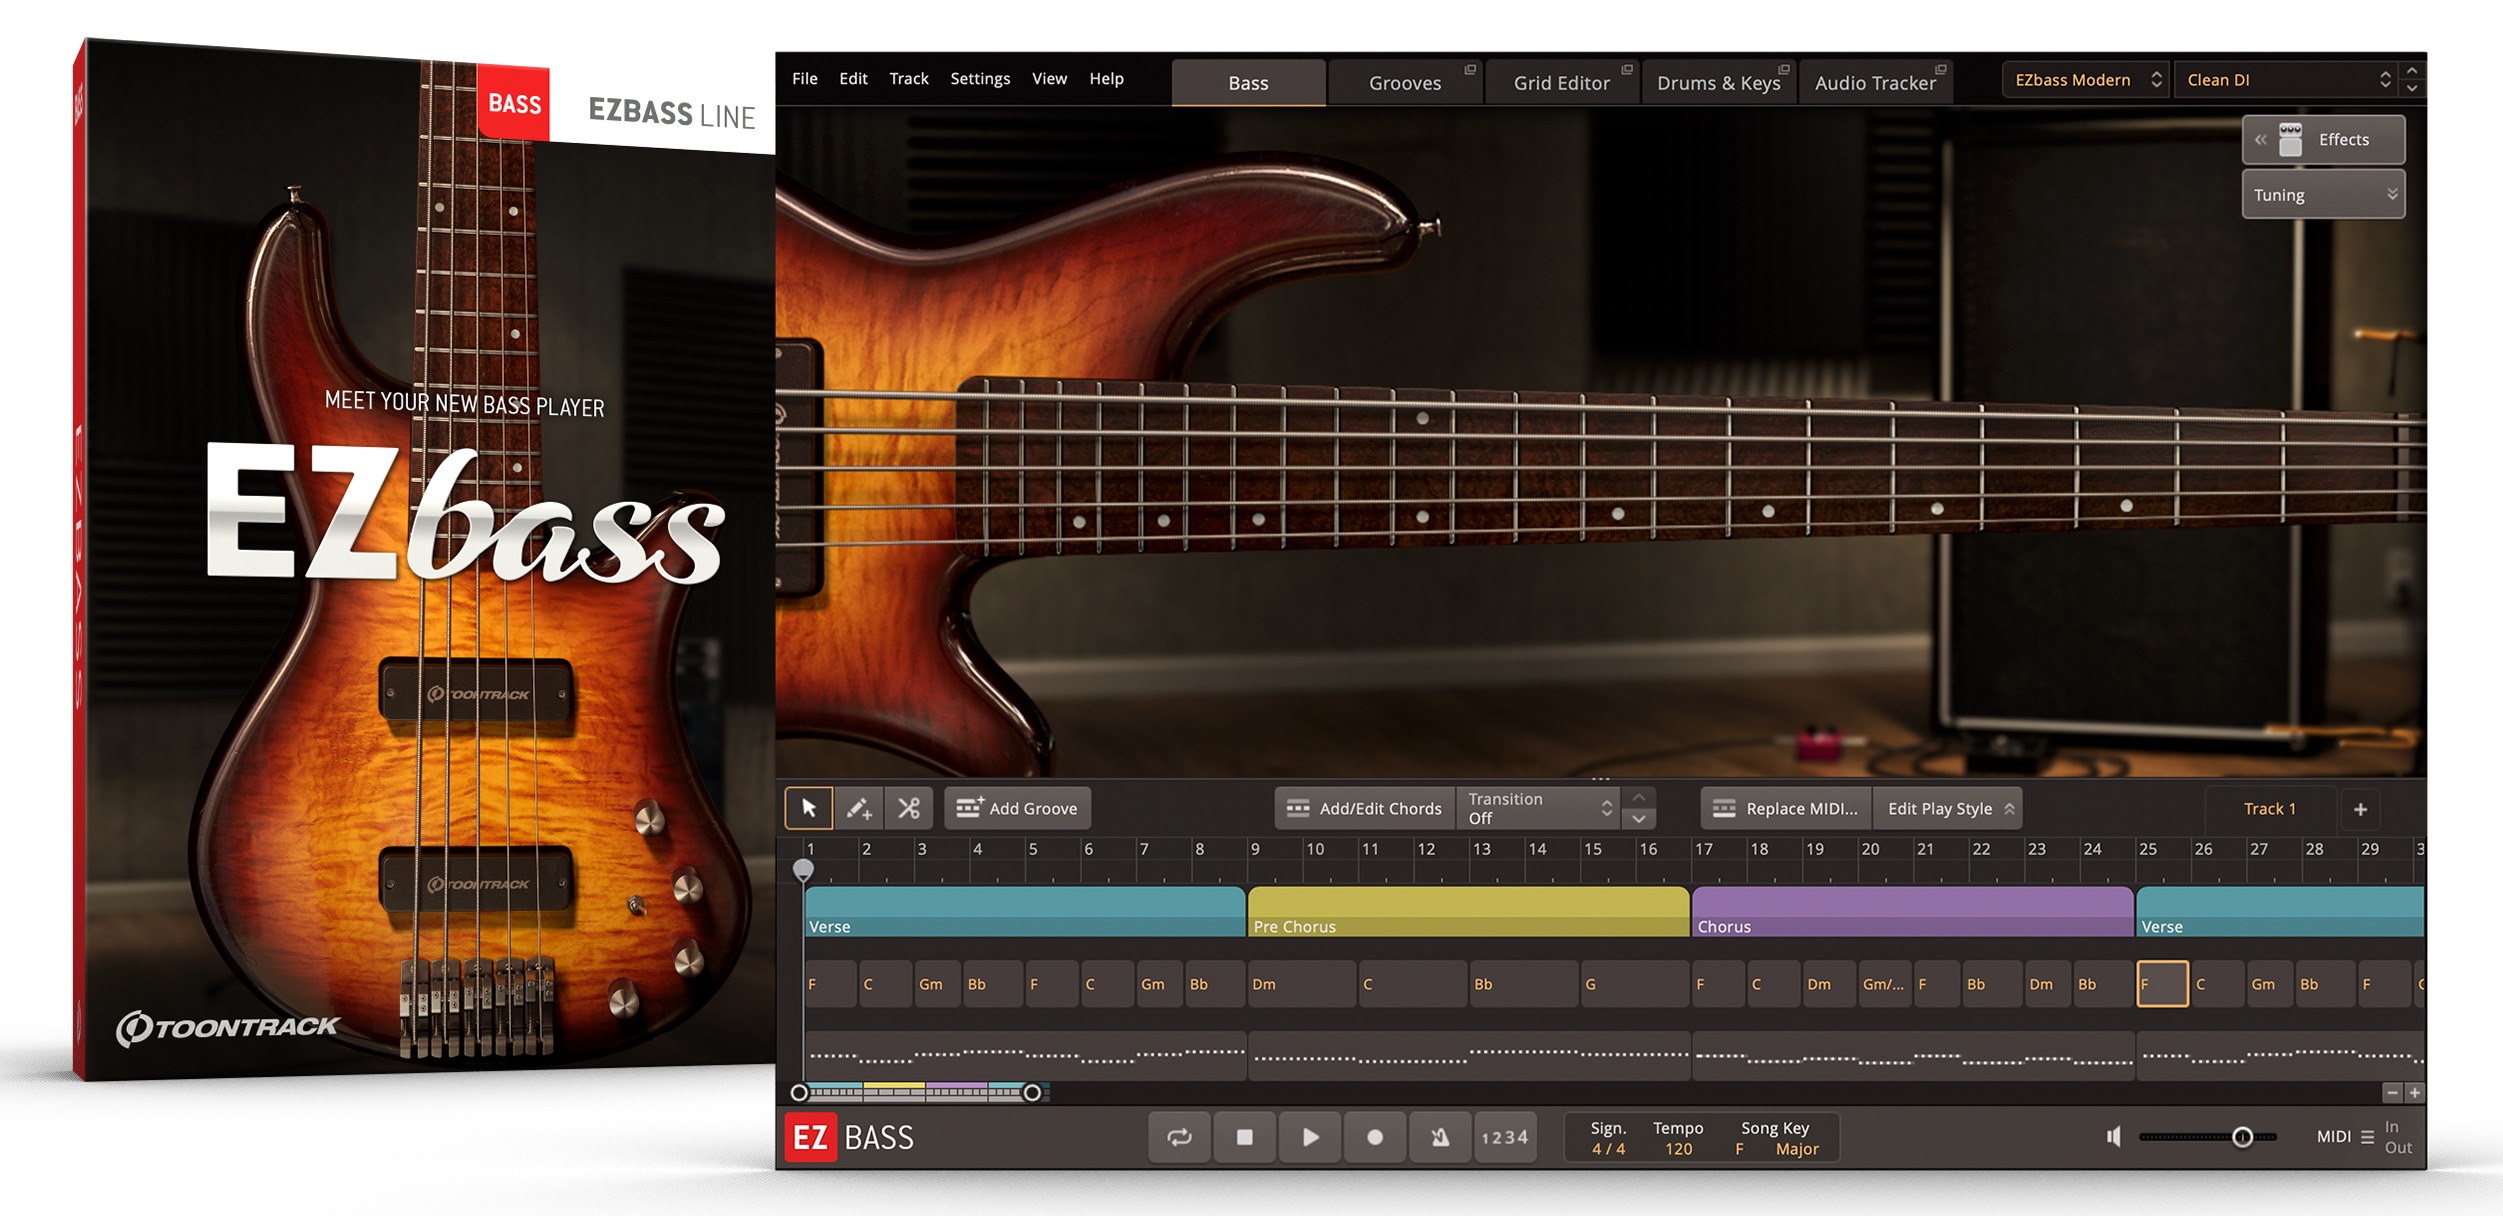2503x1216 pixels.
Task: Select the G chord in Pre Chorus
Action: coord(1634,984)
